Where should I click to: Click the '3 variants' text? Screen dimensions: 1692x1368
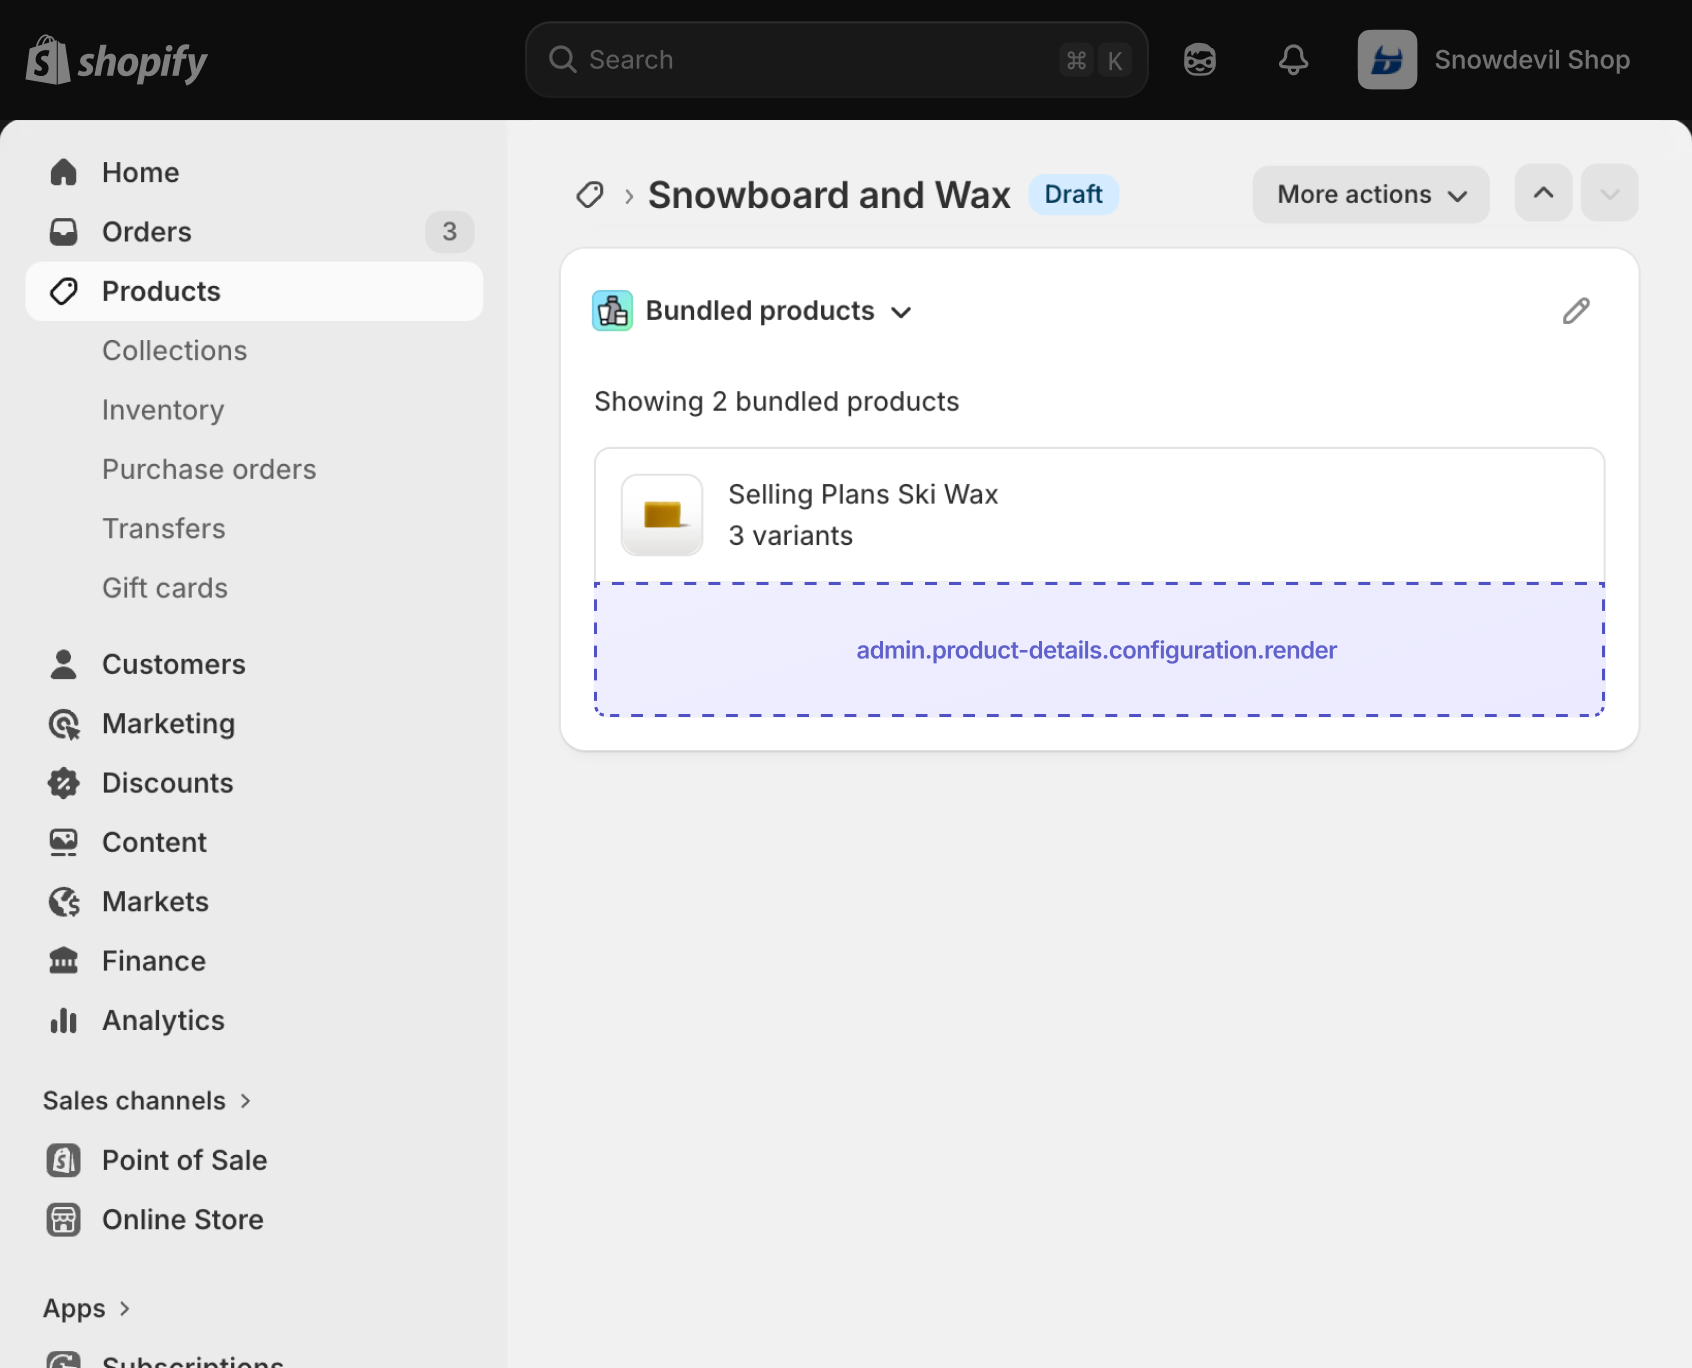coord(790,536)
